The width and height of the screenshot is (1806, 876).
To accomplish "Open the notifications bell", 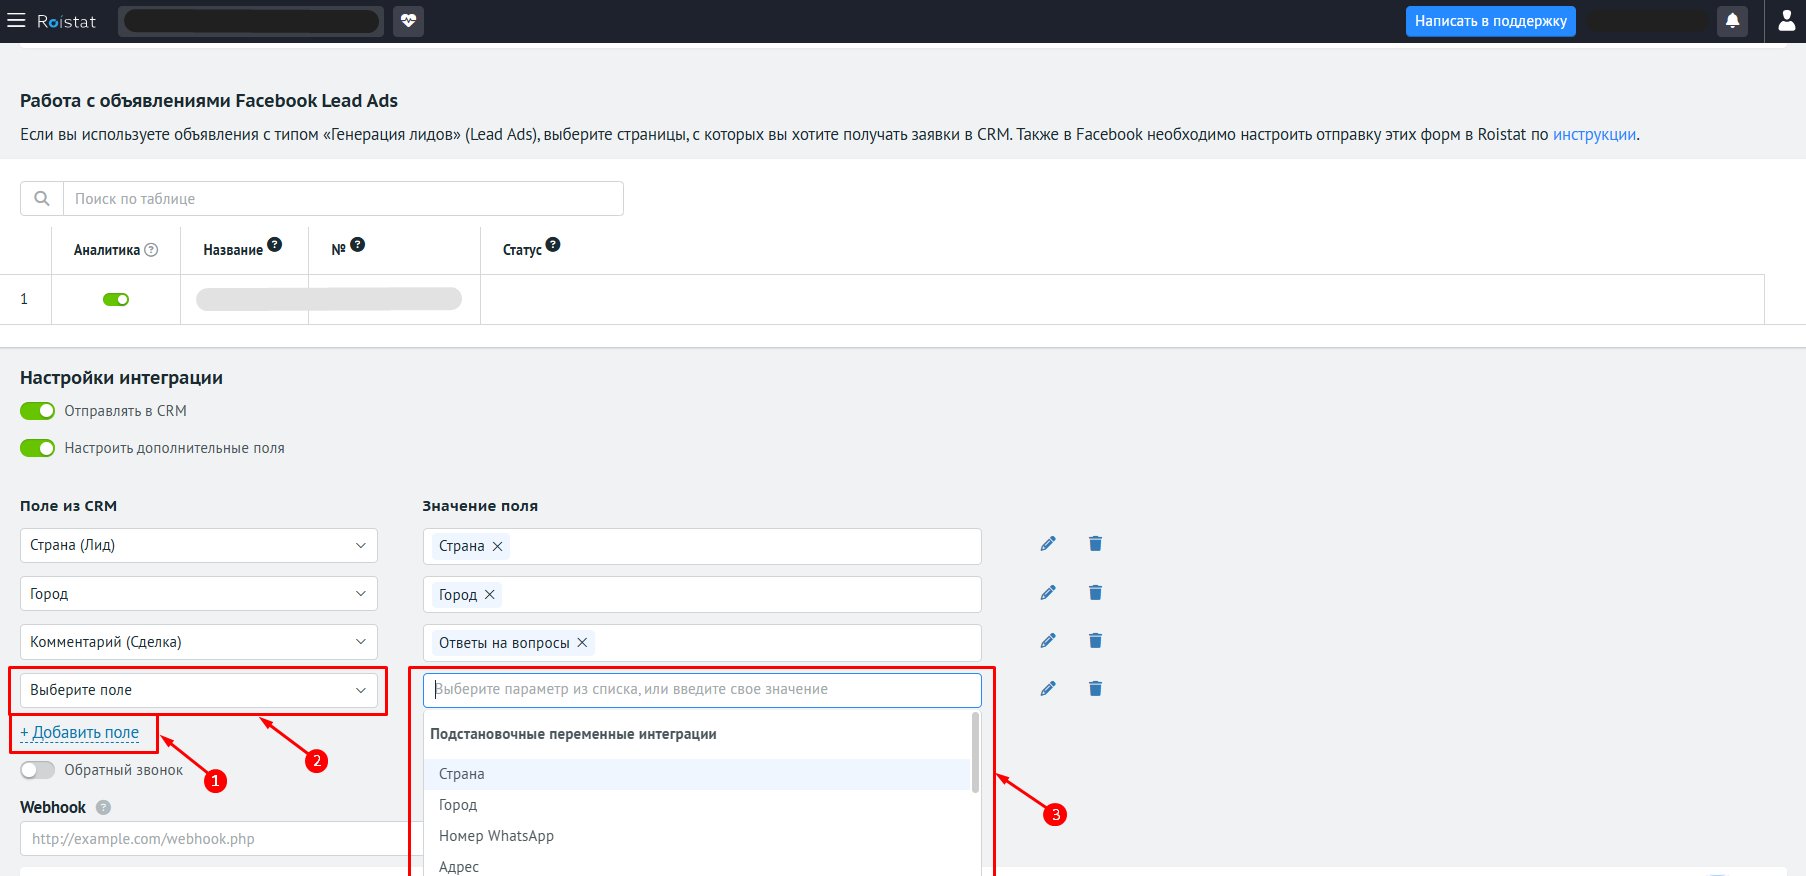I will pos(1732,21).
